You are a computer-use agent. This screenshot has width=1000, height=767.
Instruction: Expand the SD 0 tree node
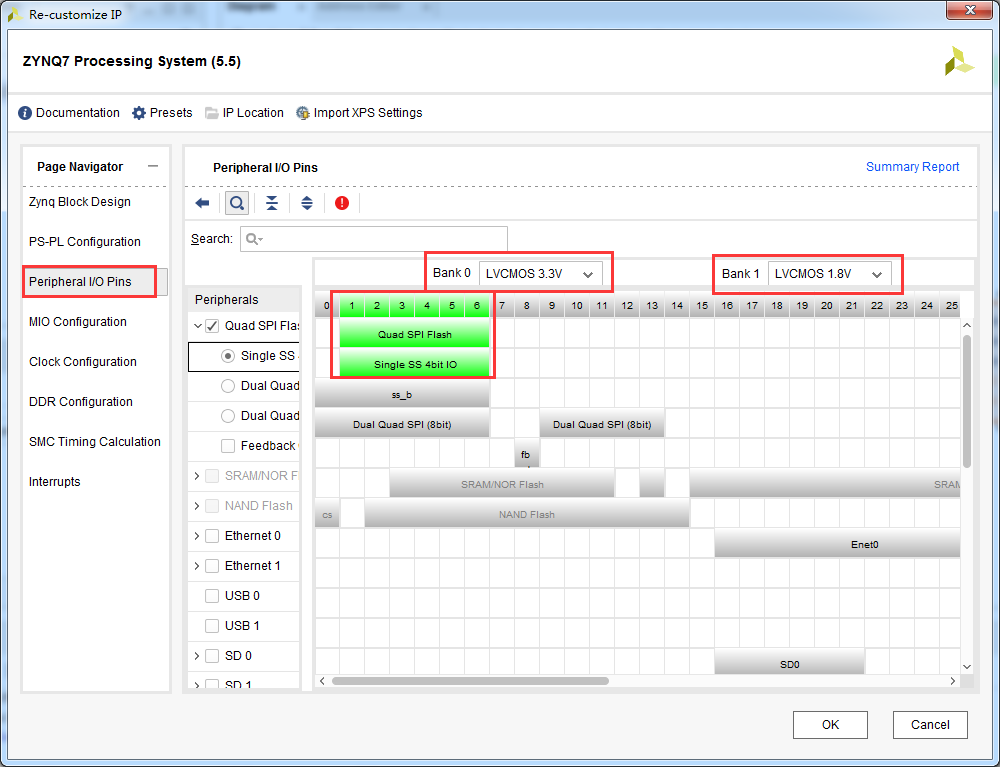point(196,655)
